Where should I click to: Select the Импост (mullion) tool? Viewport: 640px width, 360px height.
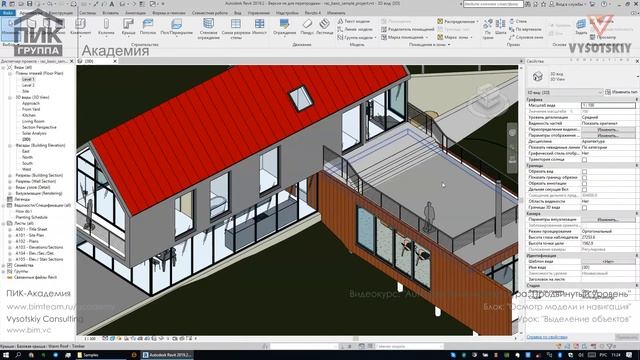point(259,26)
